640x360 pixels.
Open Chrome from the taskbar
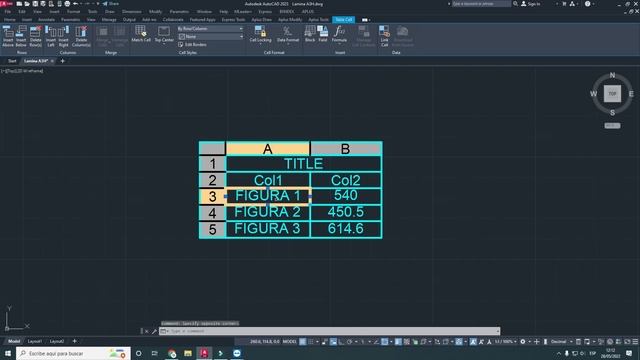172,353
